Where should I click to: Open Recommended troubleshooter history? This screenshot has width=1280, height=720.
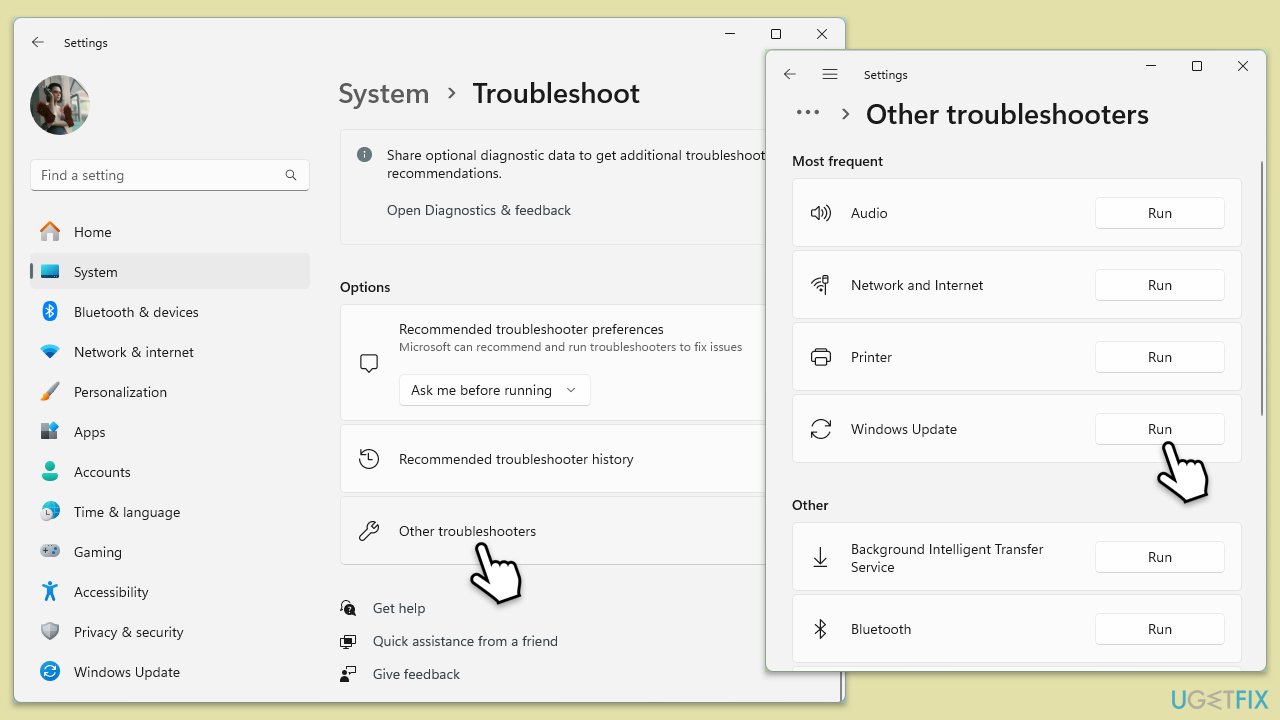pyautogui.click(x=553, y=459)
